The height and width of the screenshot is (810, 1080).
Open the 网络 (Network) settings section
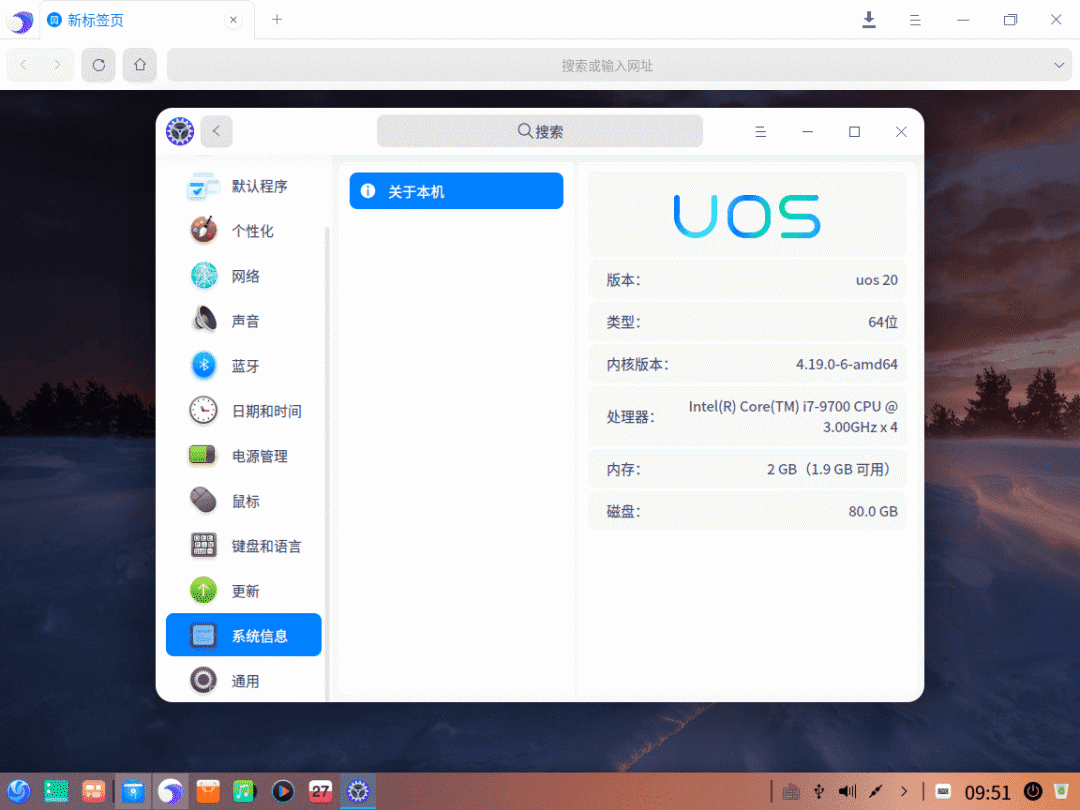(245, 275)
